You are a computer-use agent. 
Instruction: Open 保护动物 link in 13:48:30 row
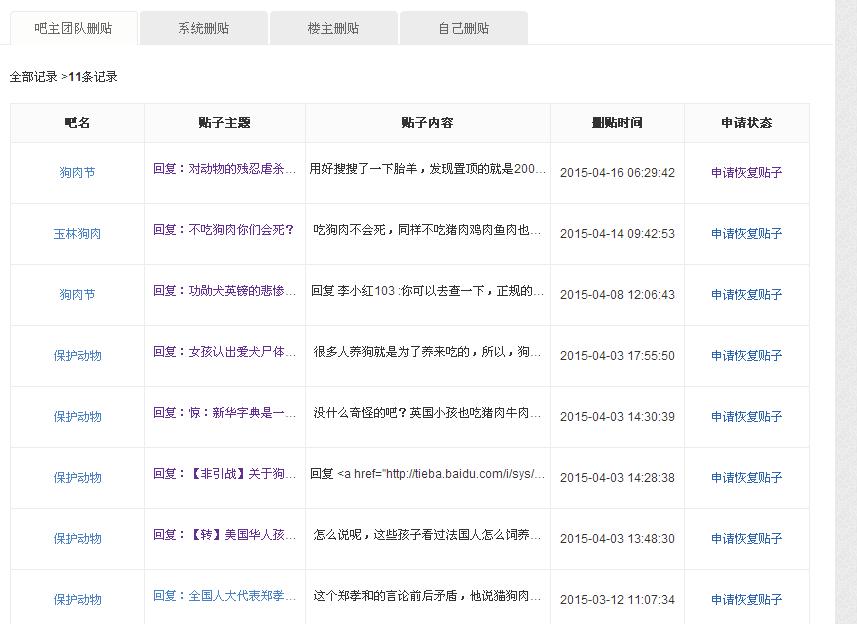coord(77,539)
